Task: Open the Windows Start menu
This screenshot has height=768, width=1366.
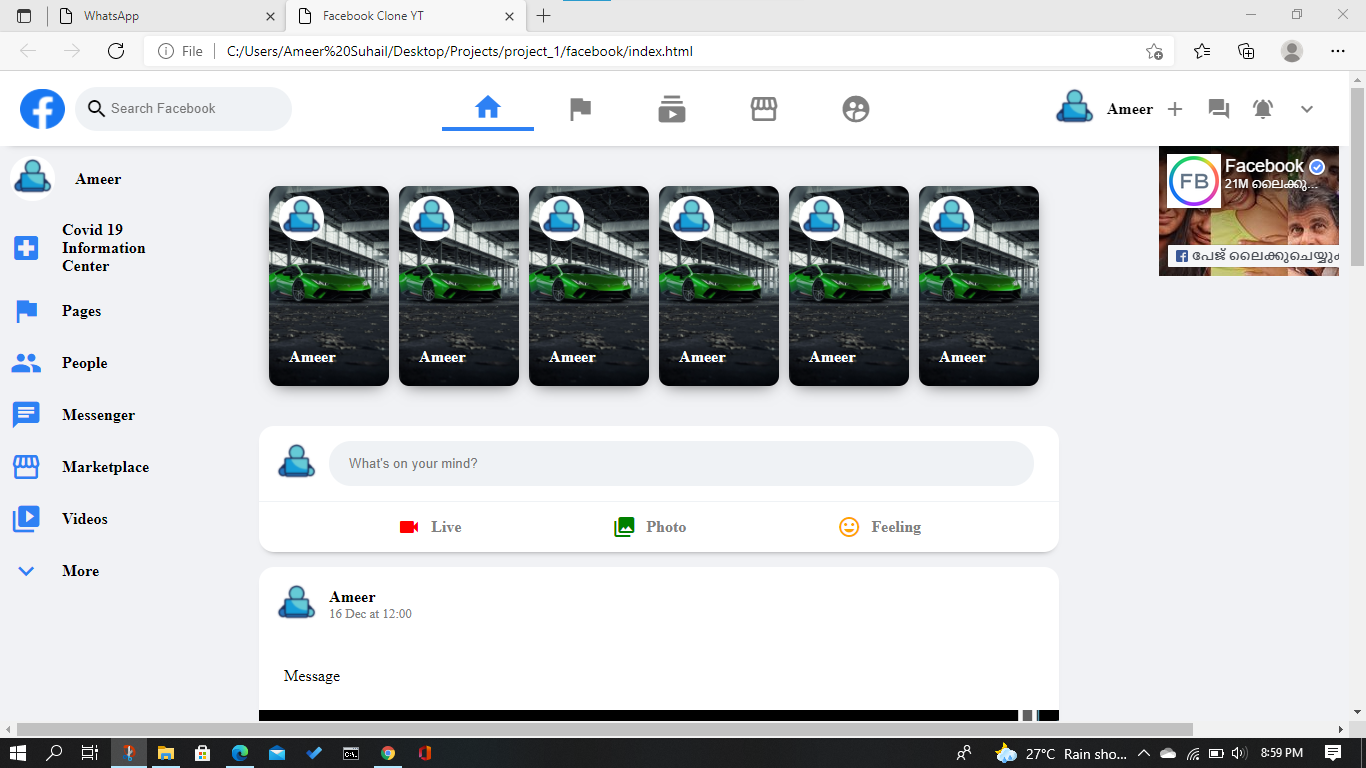Action: pyautogui.click(x=18, y=753)
